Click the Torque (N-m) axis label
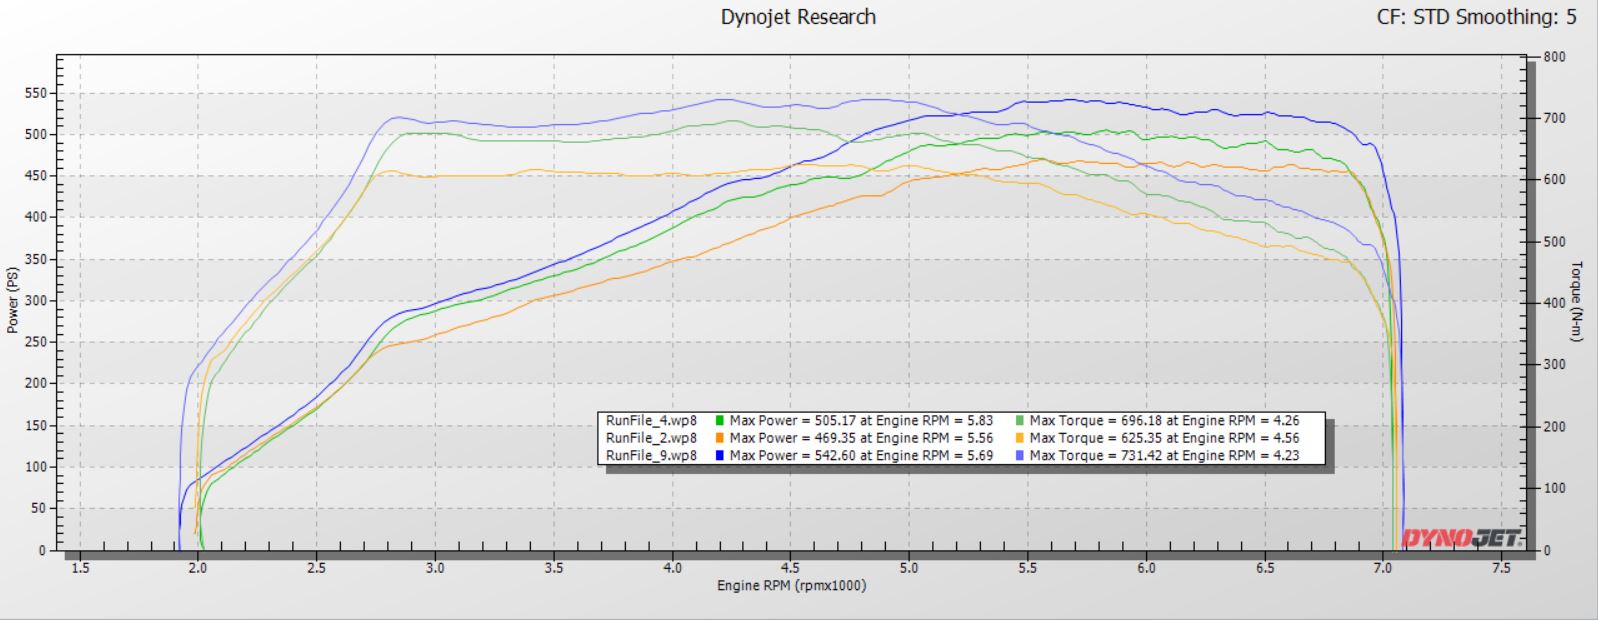 1577,301
